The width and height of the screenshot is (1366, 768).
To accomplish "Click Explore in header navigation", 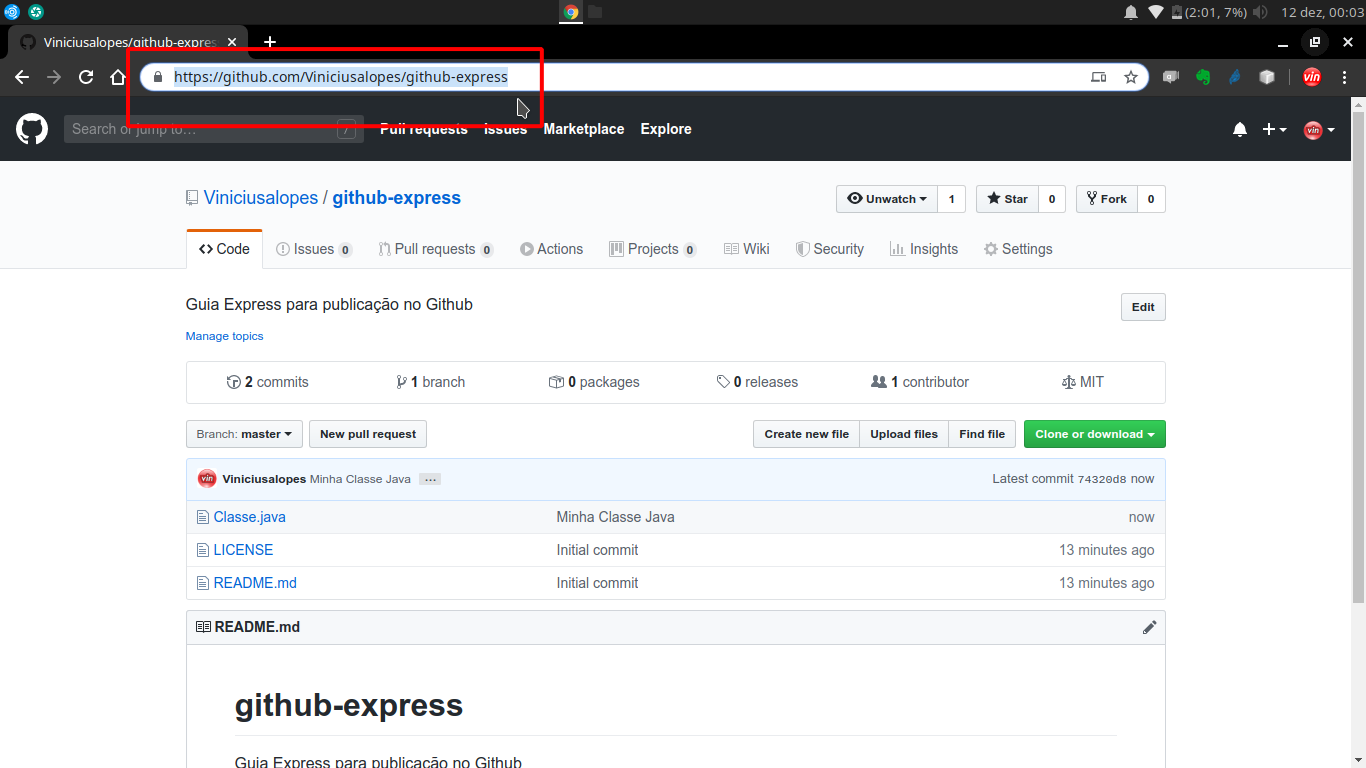I will click(666, 129).
